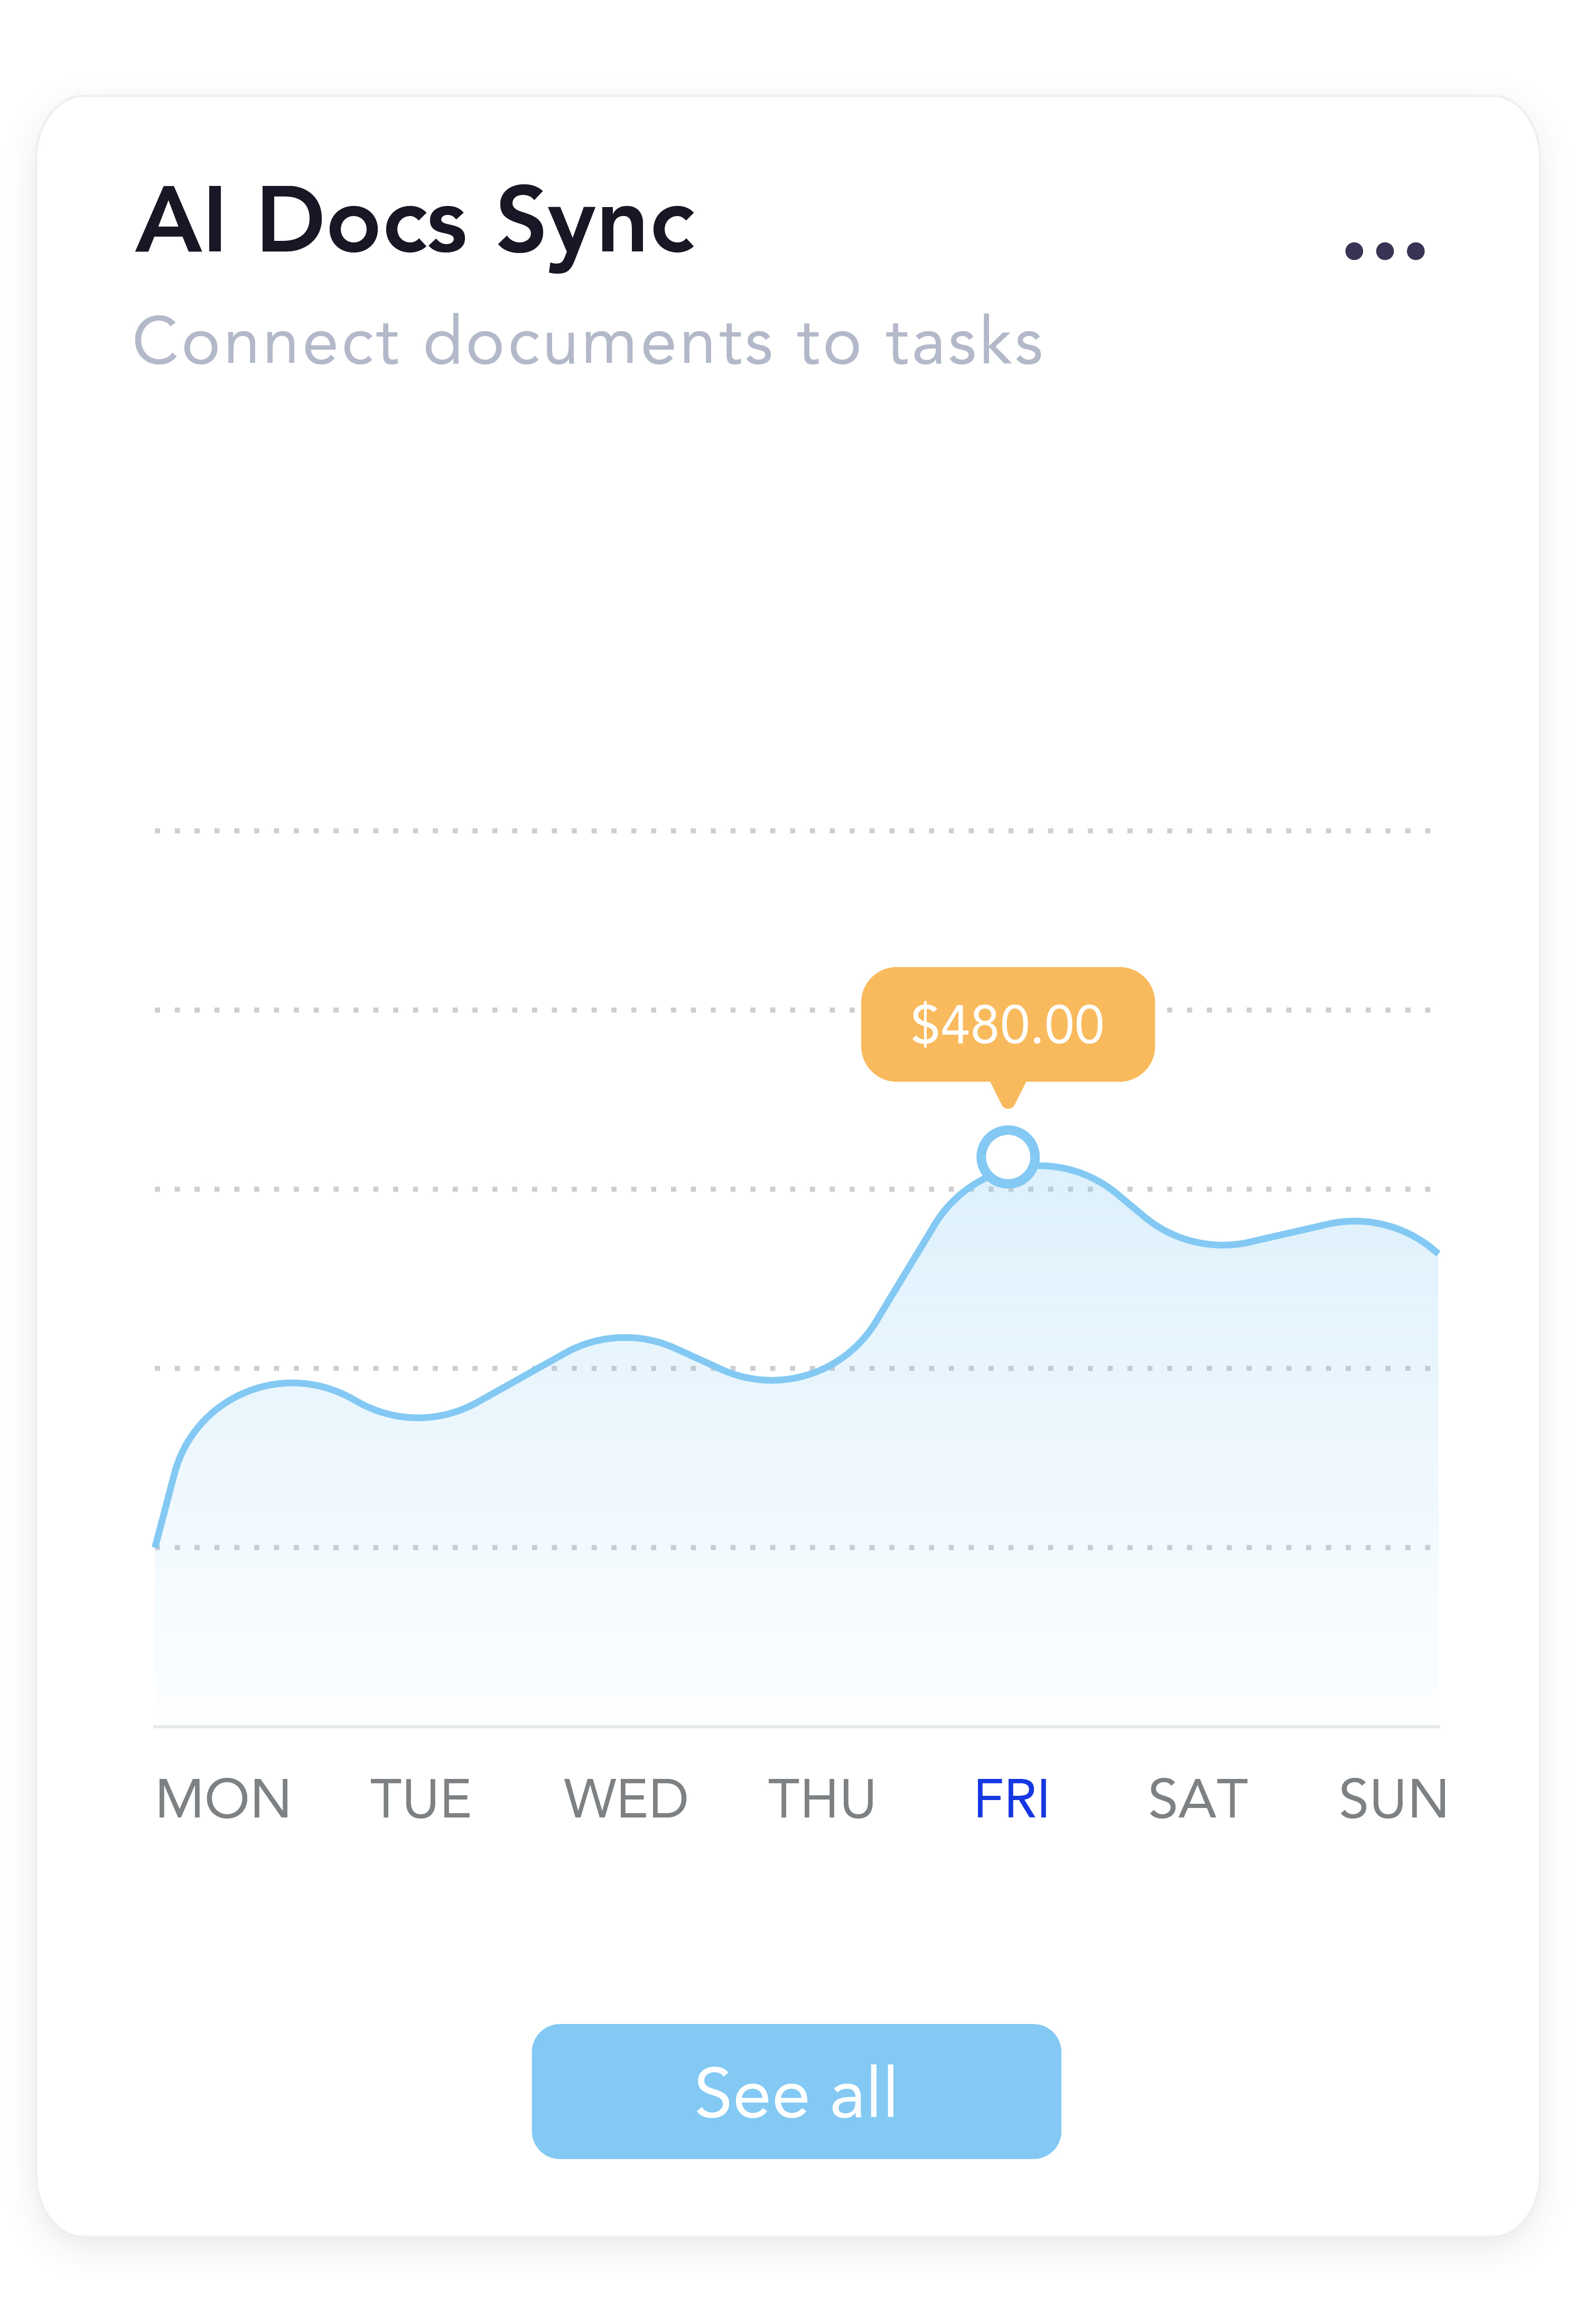Click the highlighted FRI day label
The width and height of the screenshot is (1576, 2324).
pyautogui.click(x=1011, y=1799)
